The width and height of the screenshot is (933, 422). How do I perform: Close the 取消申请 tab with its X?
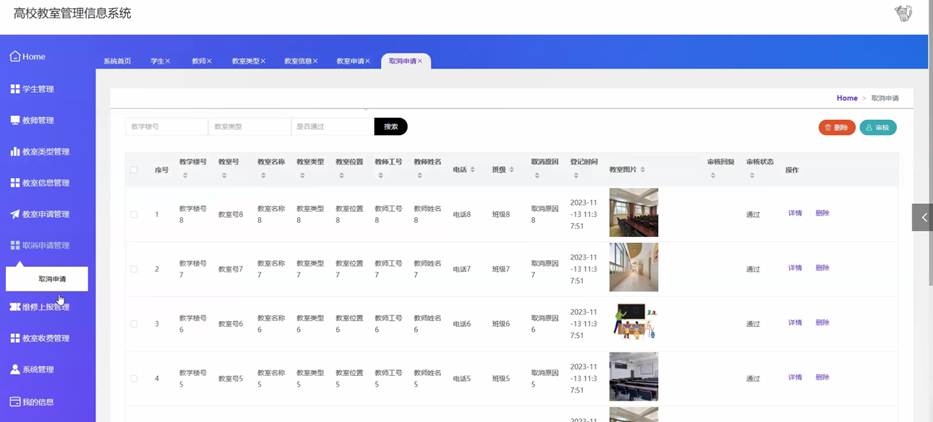pyautogui.click(x=420, y=61)
